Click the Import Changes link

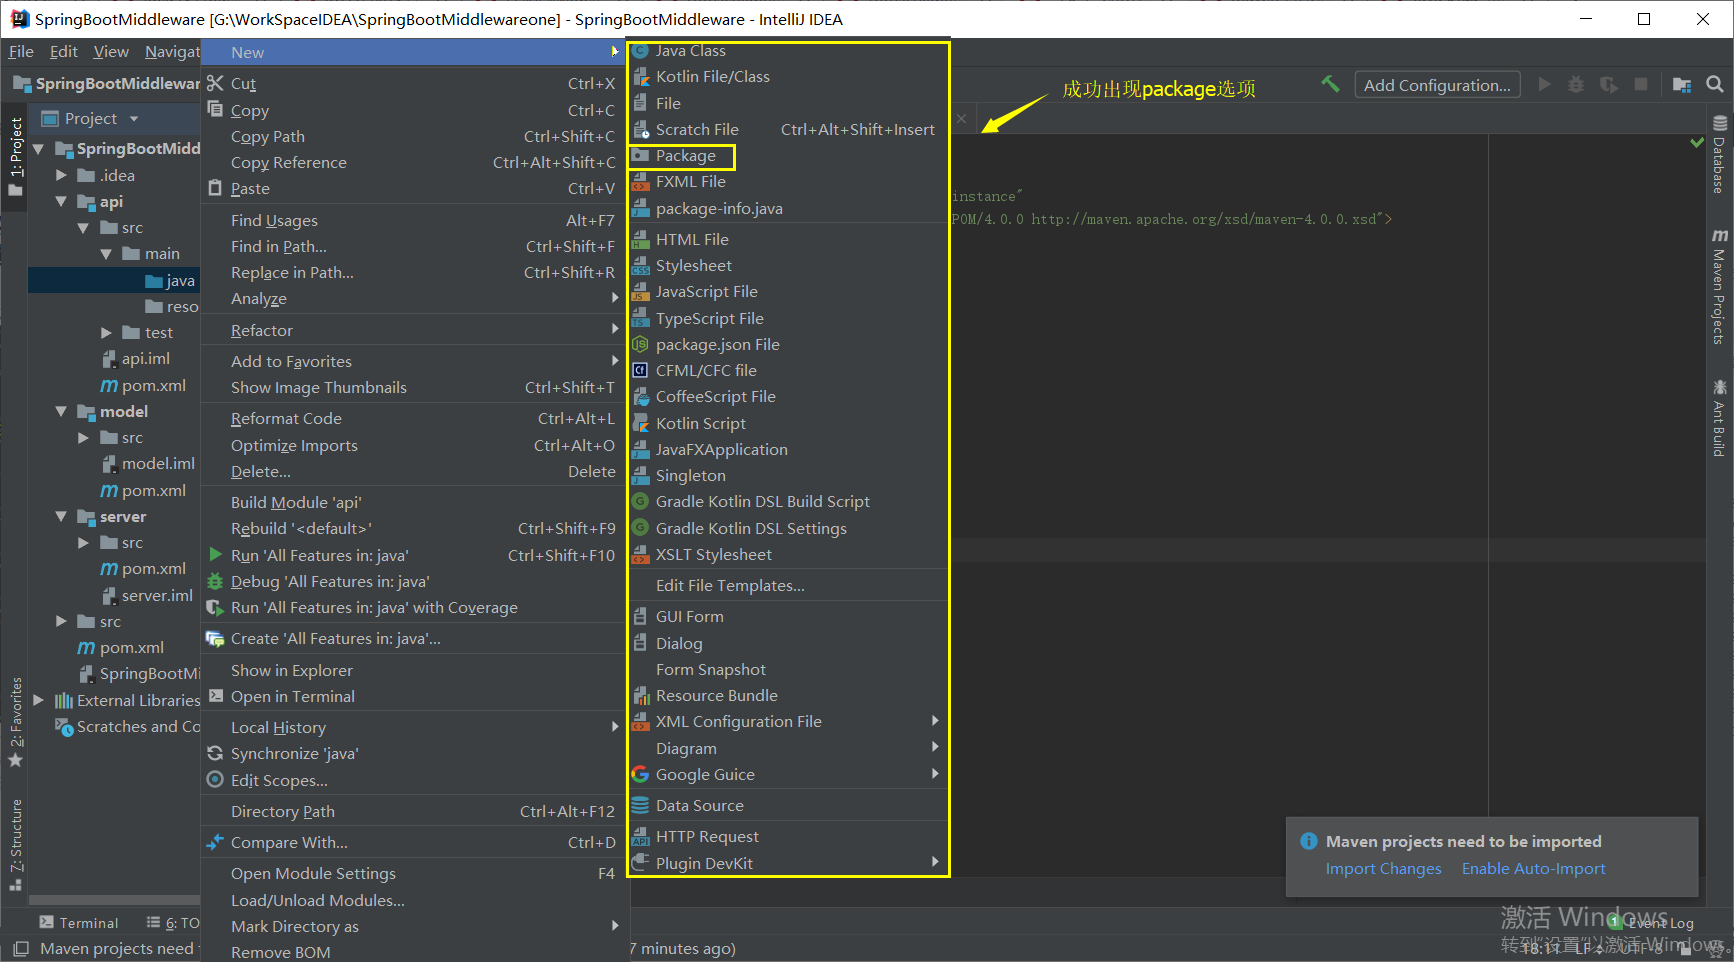pos(1384,868)
